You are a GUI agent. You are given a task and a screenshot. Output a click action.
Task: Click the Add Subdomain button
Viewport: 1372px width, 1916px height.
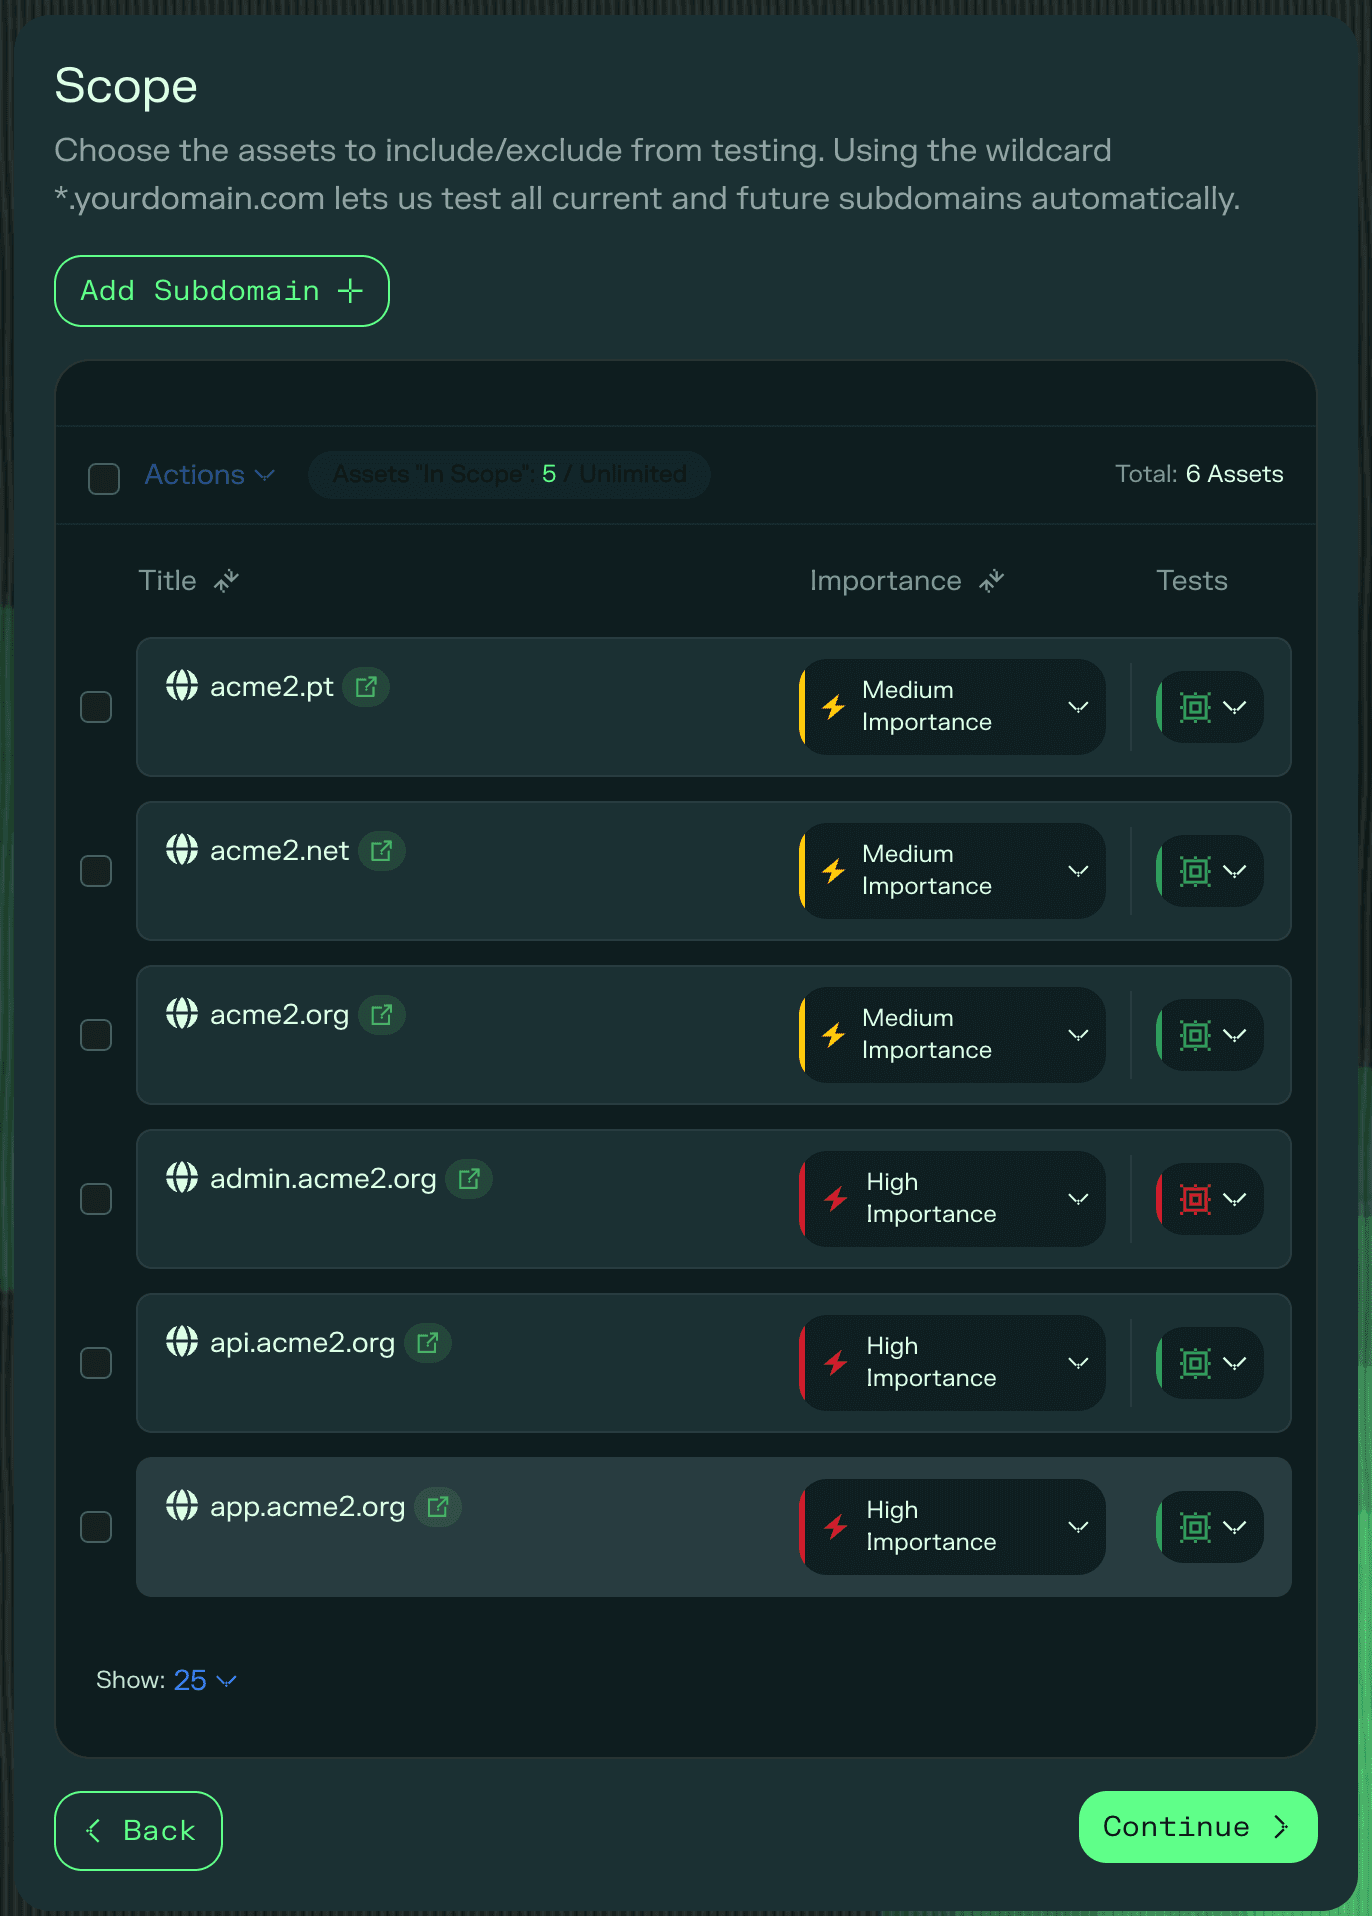222,291
